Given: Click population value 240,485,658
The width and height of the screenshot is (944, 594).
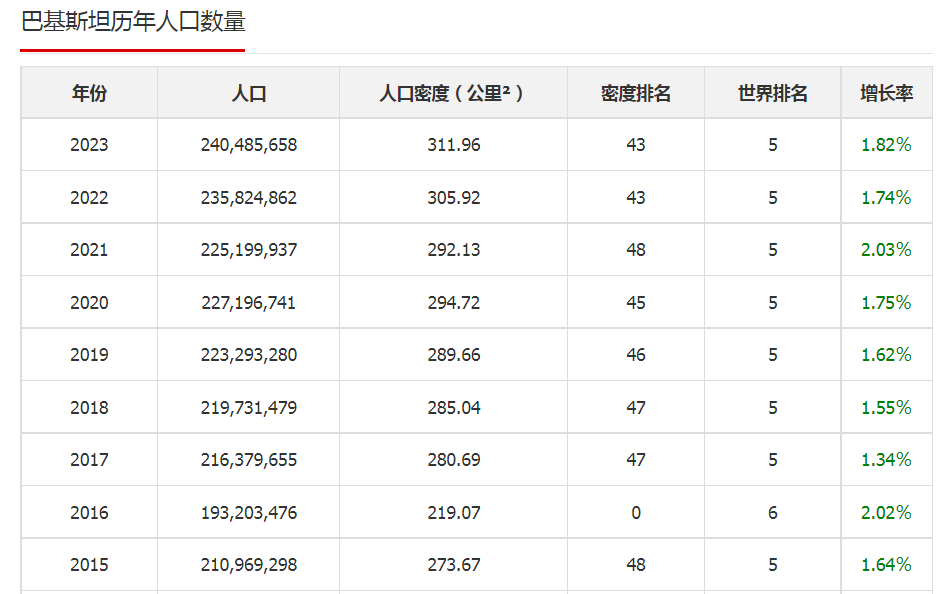Looking at the screenshot, I should click(248, 145).
